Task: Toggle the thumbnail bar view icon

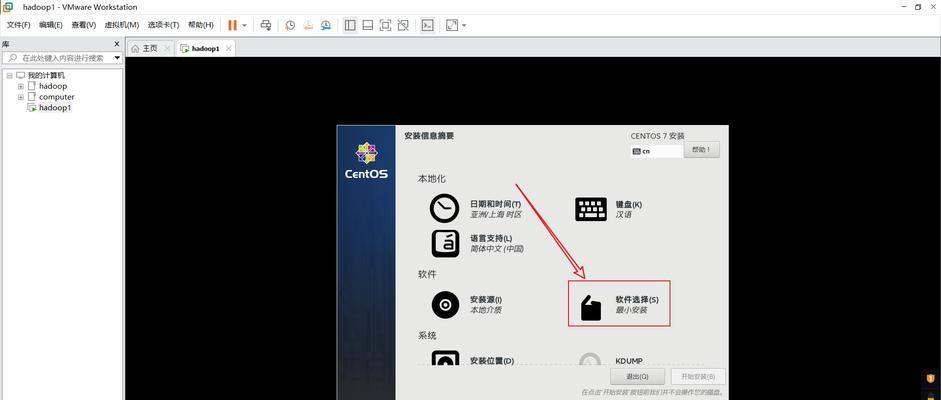Action: [368, 25]
